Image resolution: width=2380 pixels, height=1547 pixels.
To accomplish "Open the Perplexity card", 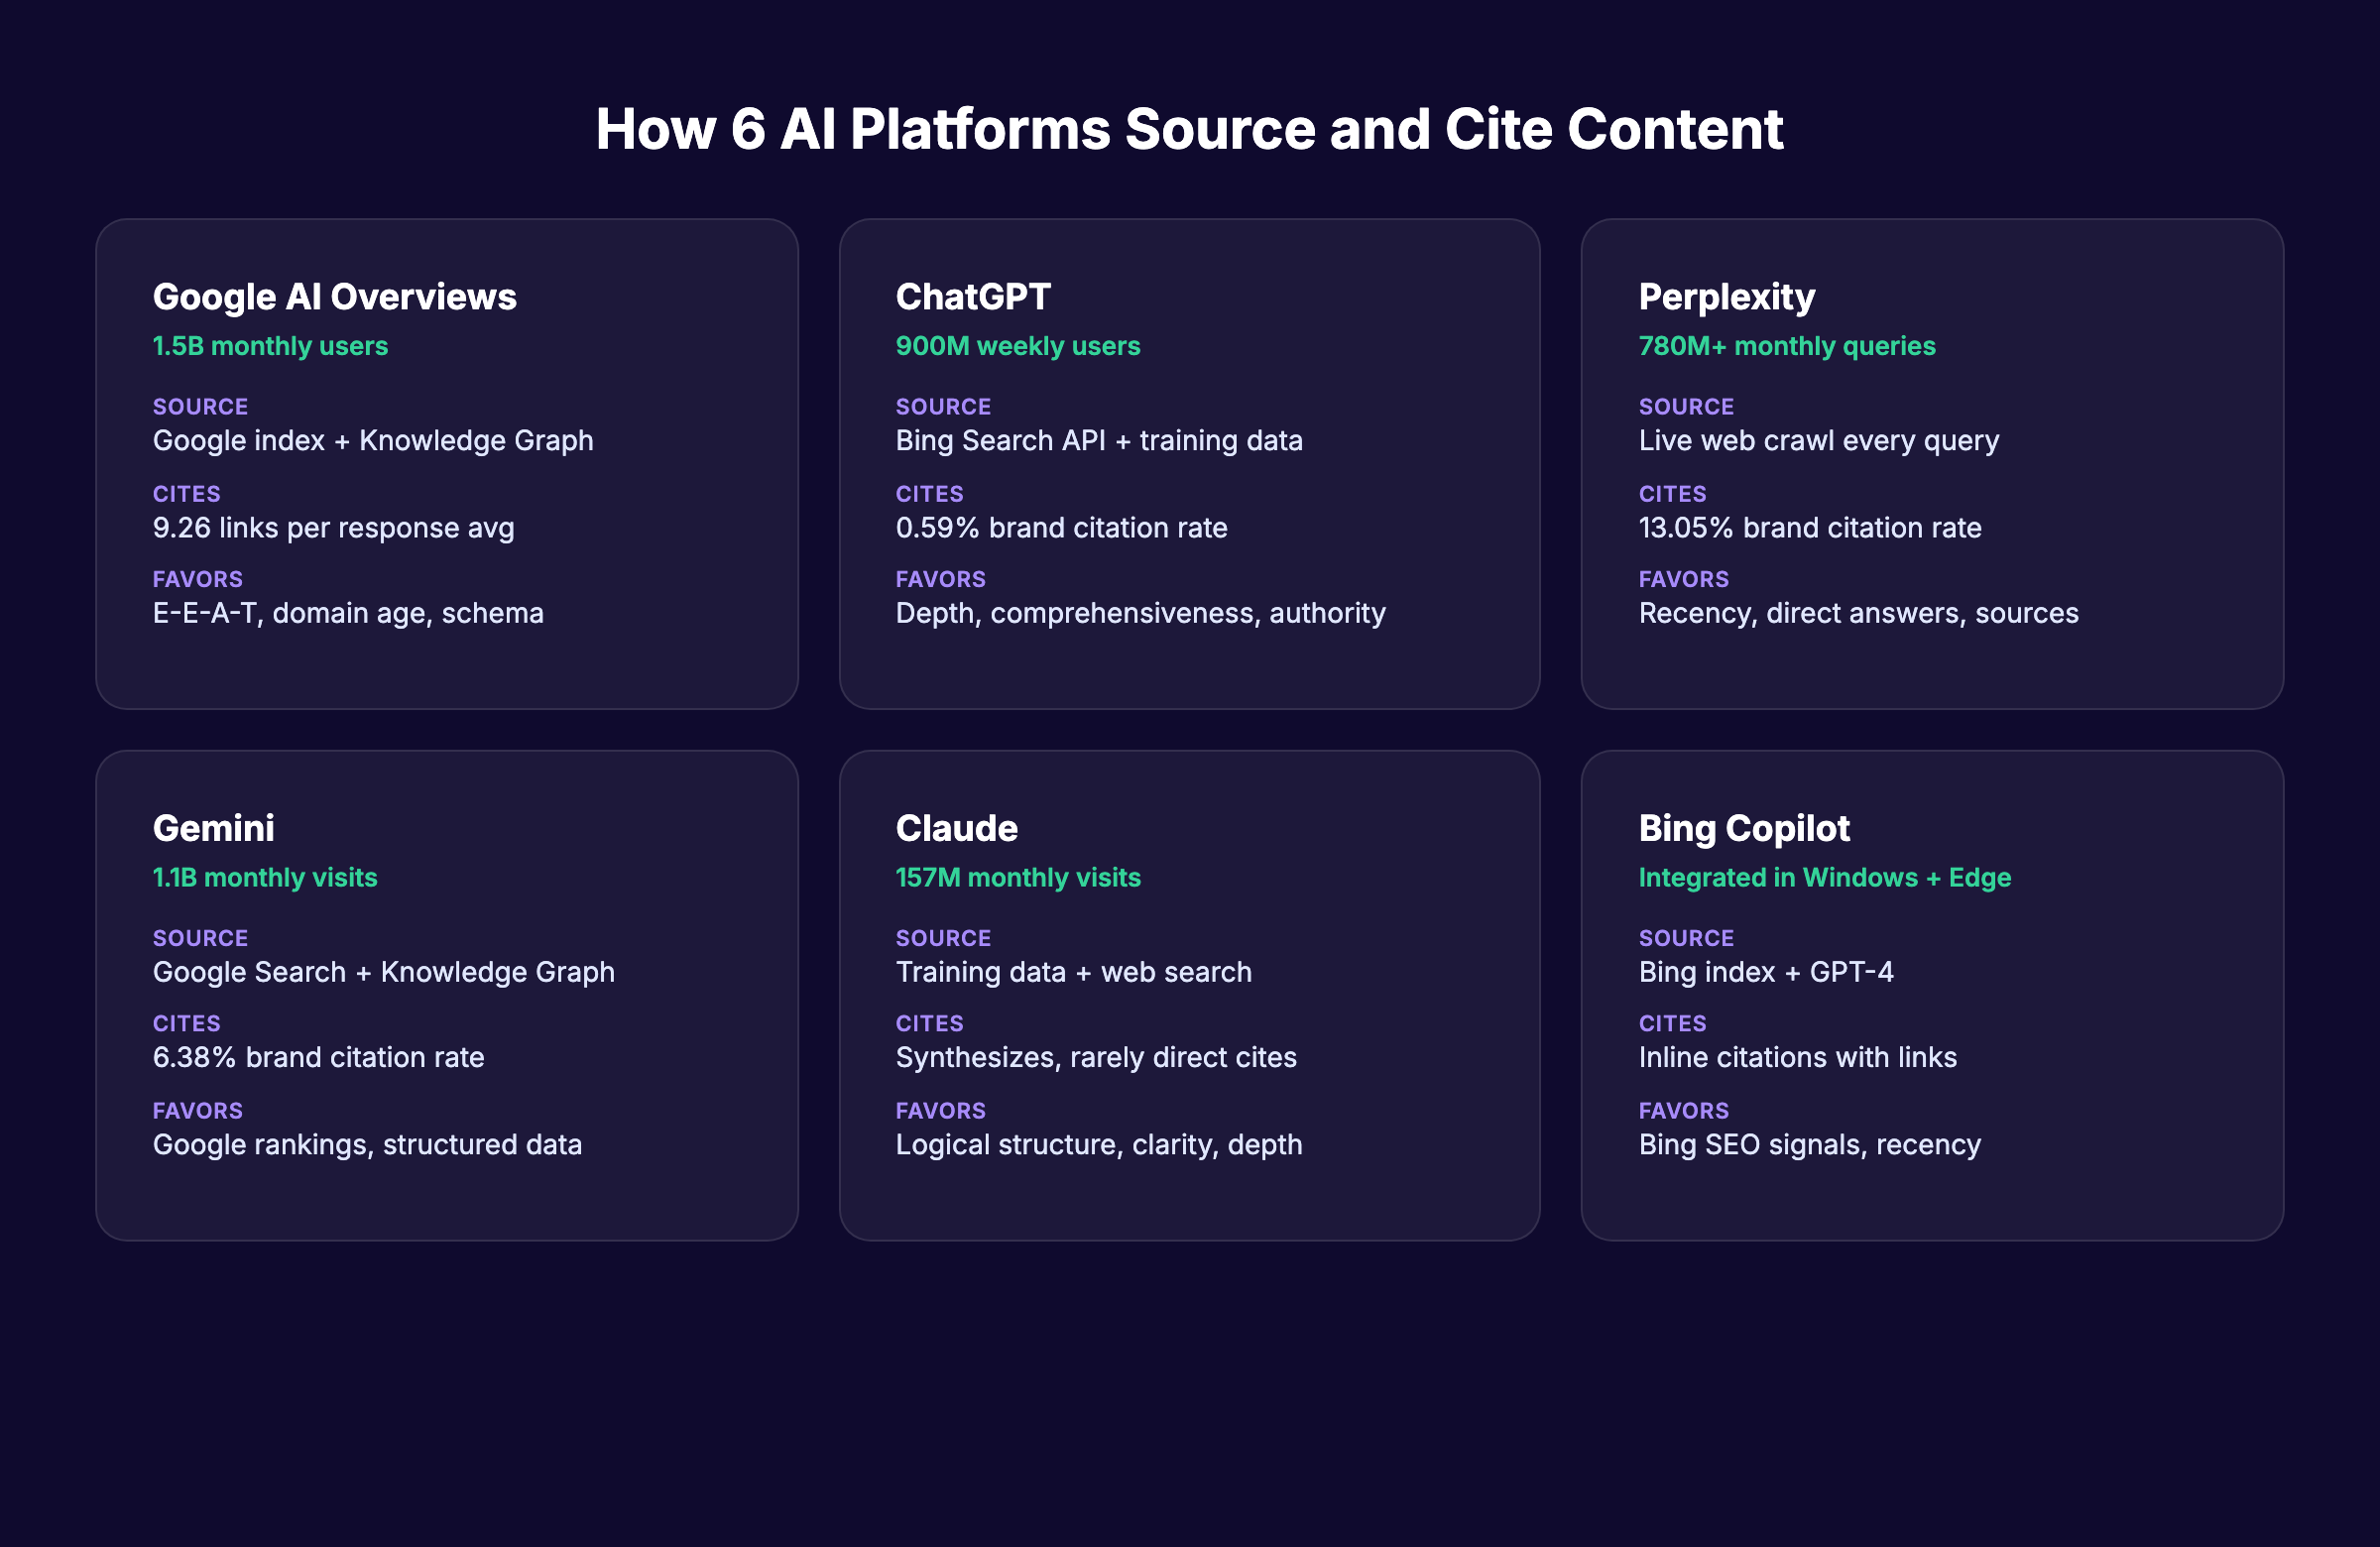I will pos(1932,465).
